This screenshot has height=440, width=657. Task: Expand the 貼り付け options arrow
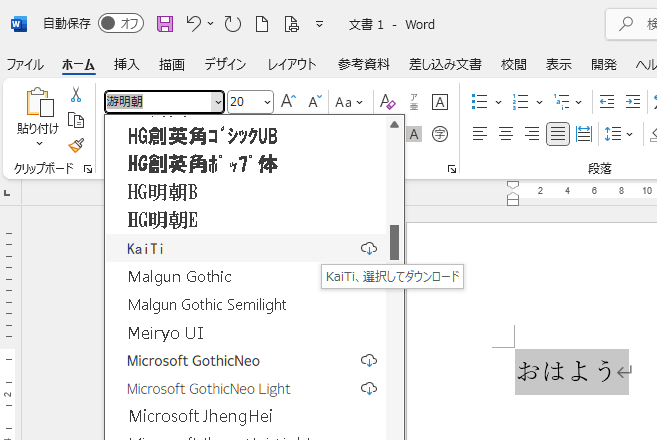[39, 144]
